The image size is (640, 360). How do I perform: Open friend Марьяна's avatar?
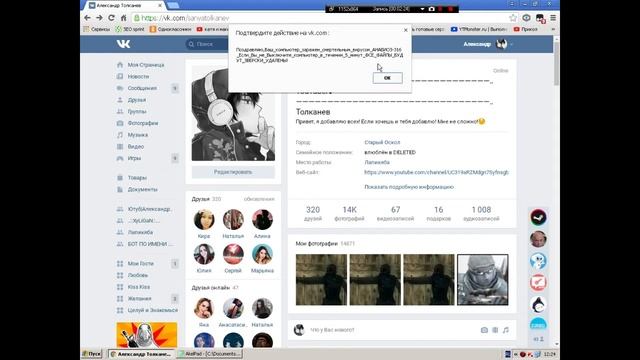[262, 254]
